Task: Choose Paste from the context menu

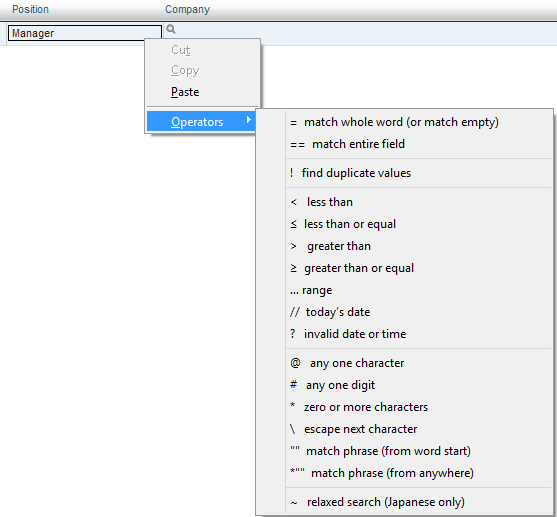Action: click(202, 92)
